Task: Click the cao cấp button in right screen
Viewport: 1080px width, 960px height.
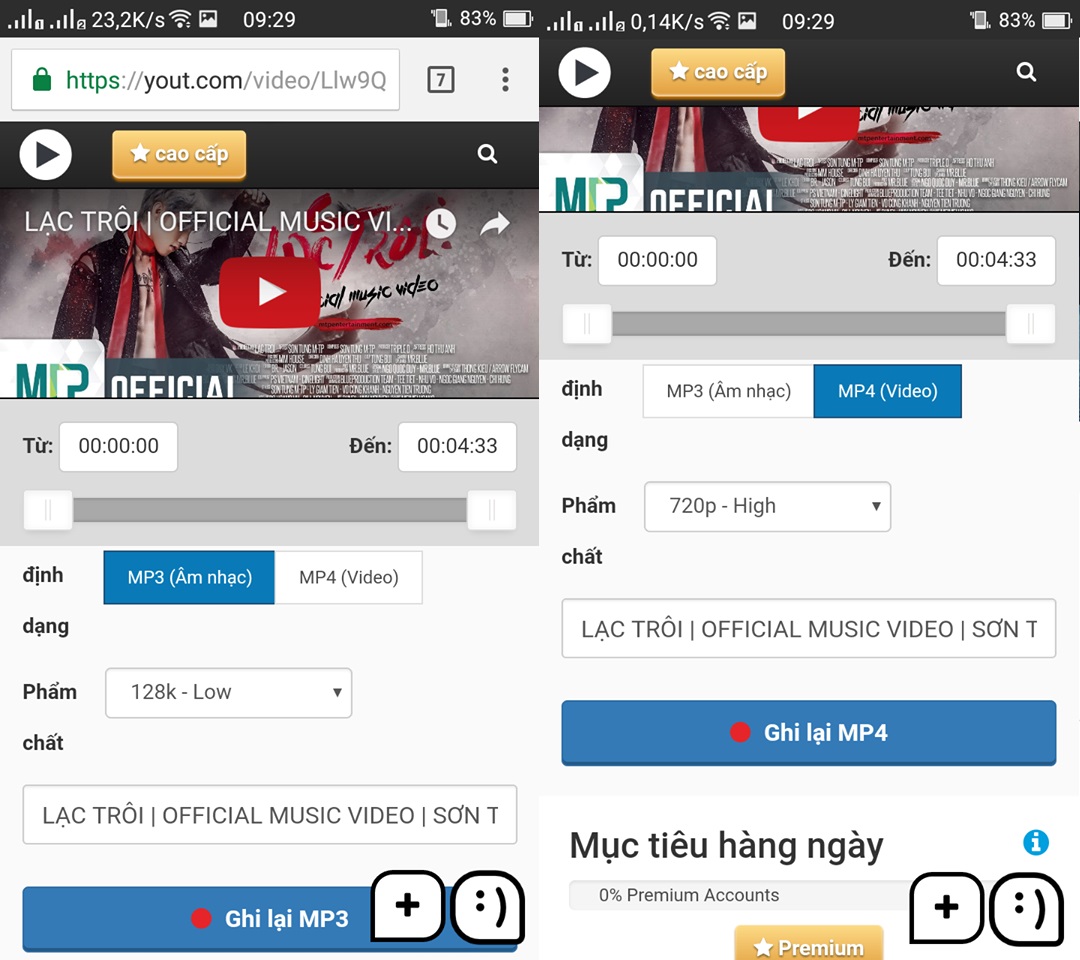Action: 718,72
